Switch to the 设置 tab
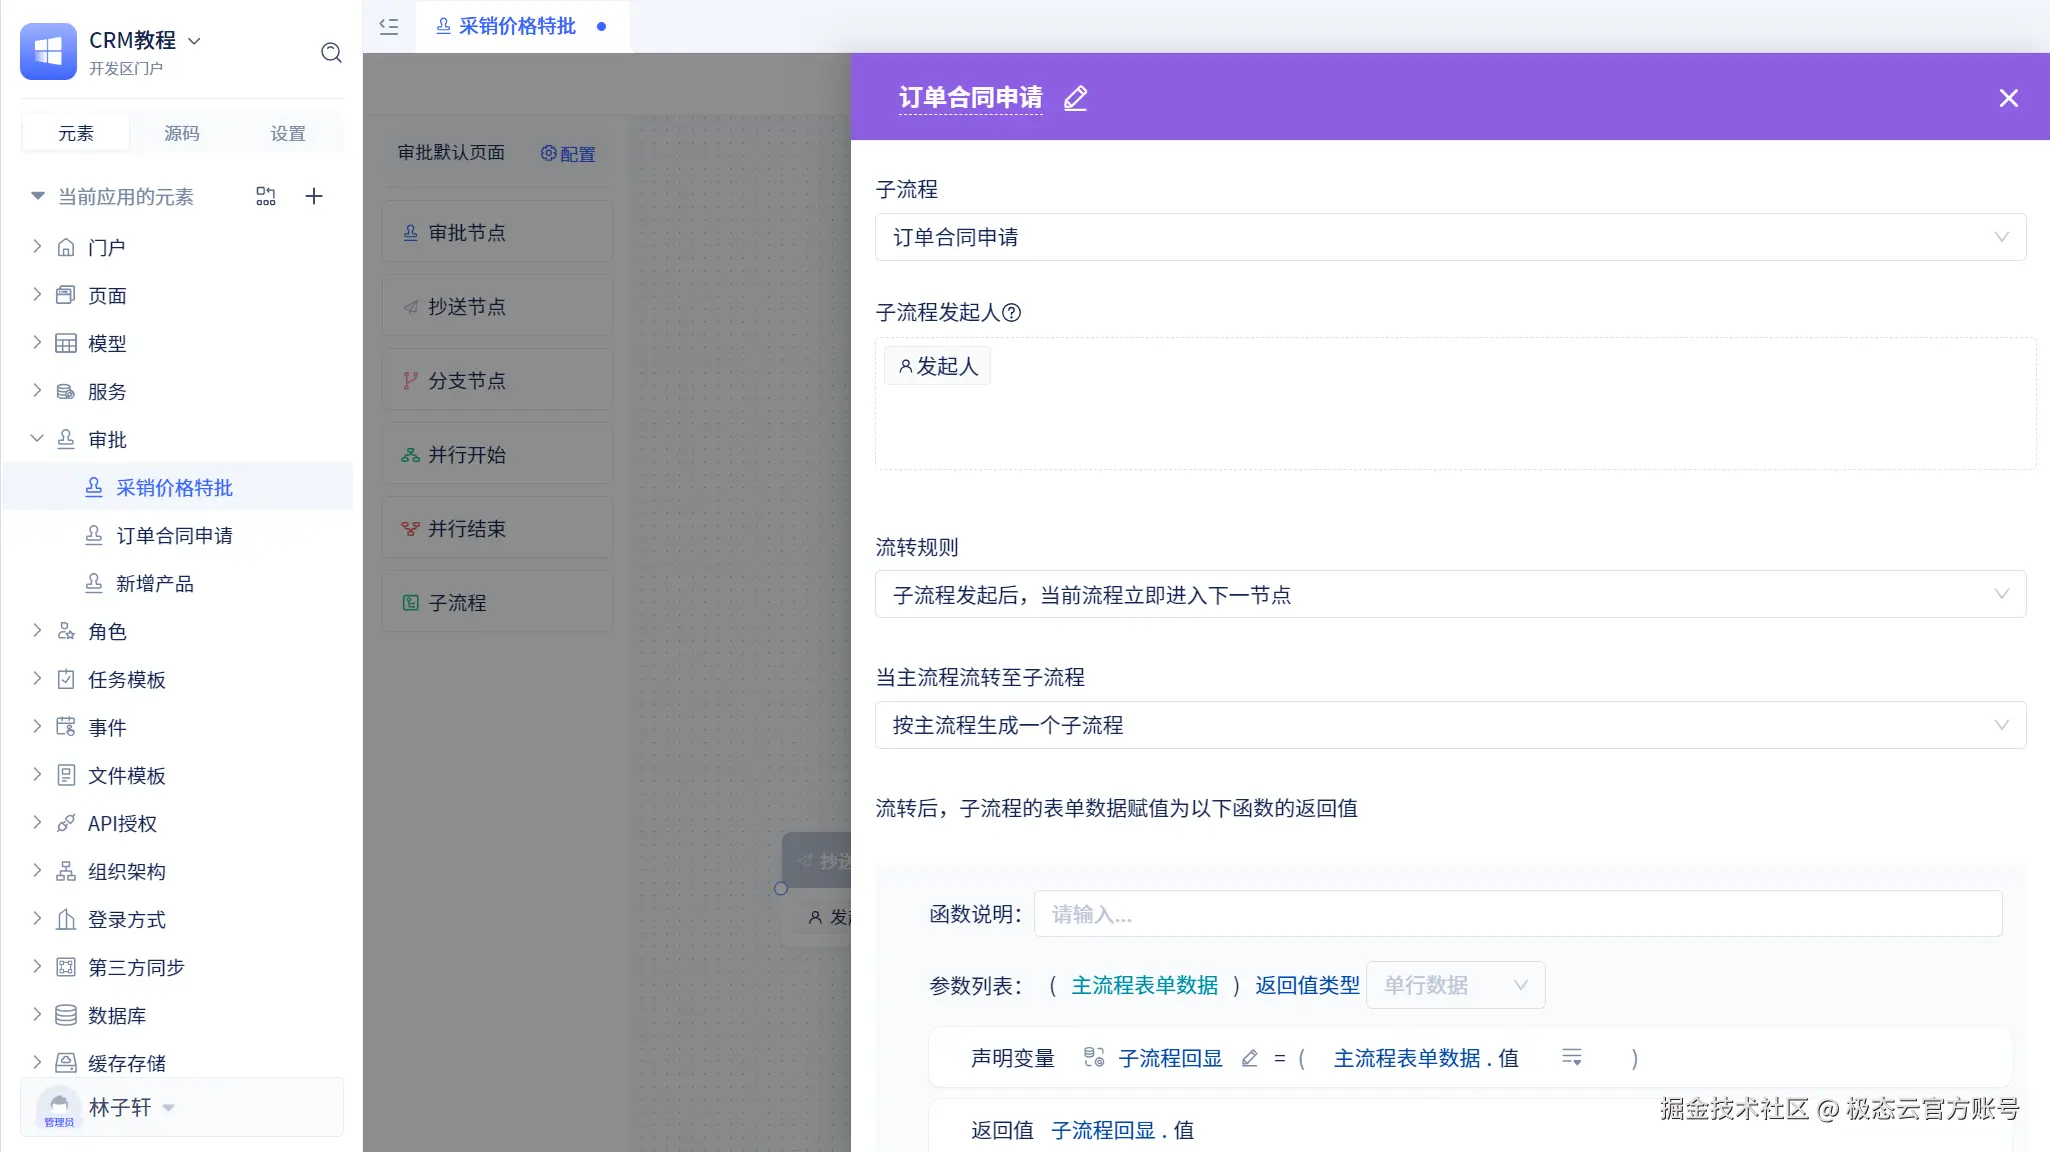The height and width of the screenshot is (1152, 2050). tap(288, 133)
